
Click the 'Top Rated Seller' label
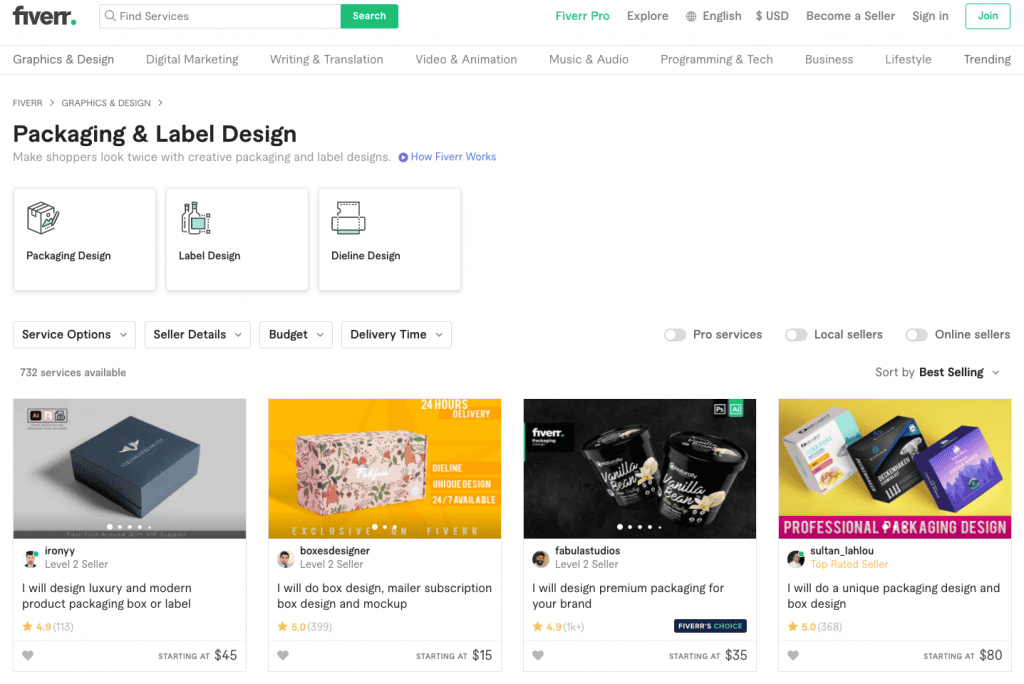coord(849,564)
